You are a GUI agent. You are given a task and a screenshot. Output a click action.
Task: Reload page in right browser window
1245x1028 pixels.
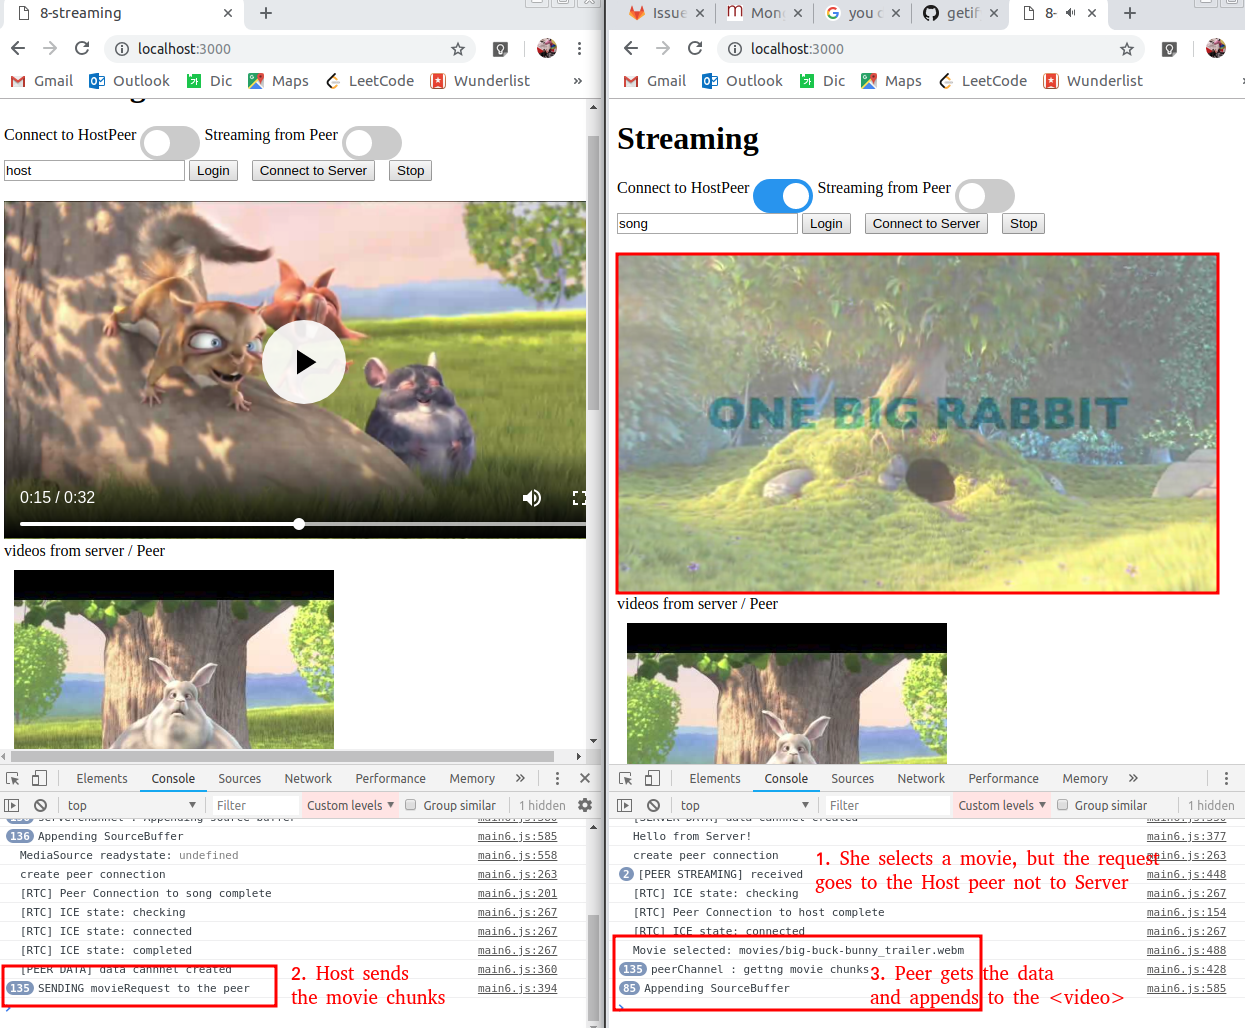(x=695, y=48)
